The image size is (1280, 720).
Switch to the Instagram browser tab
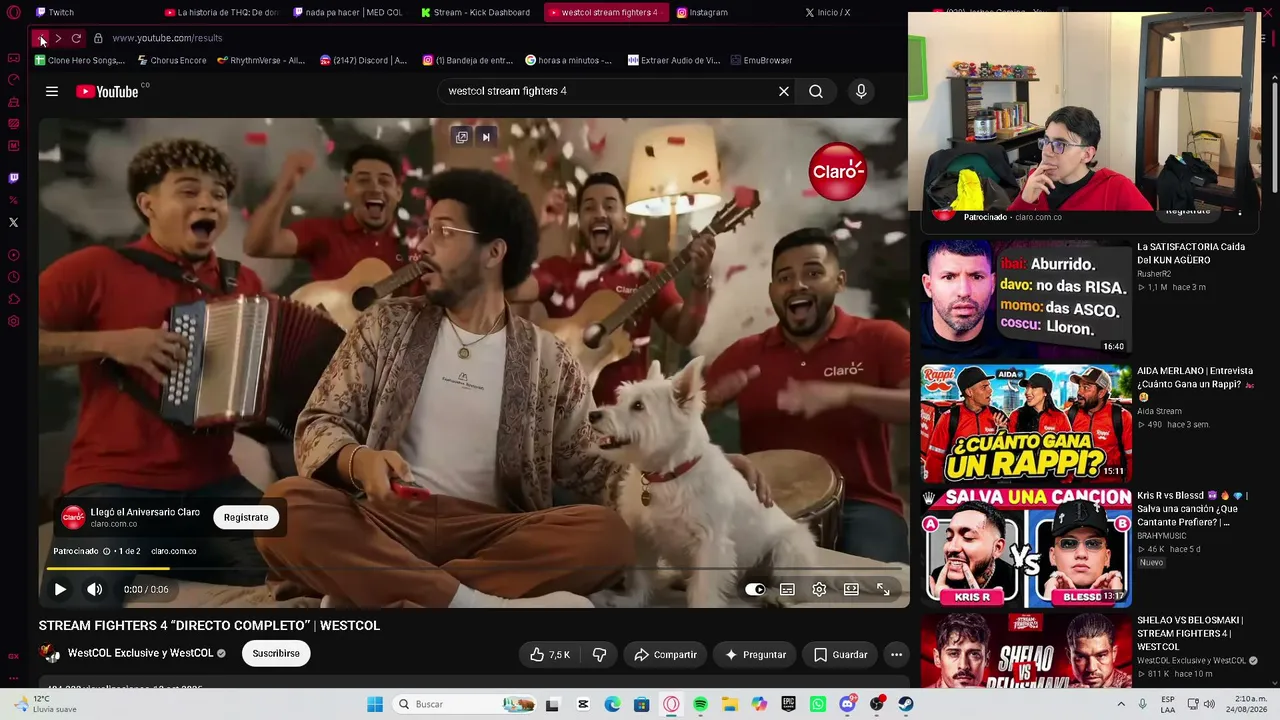(702, 12)
